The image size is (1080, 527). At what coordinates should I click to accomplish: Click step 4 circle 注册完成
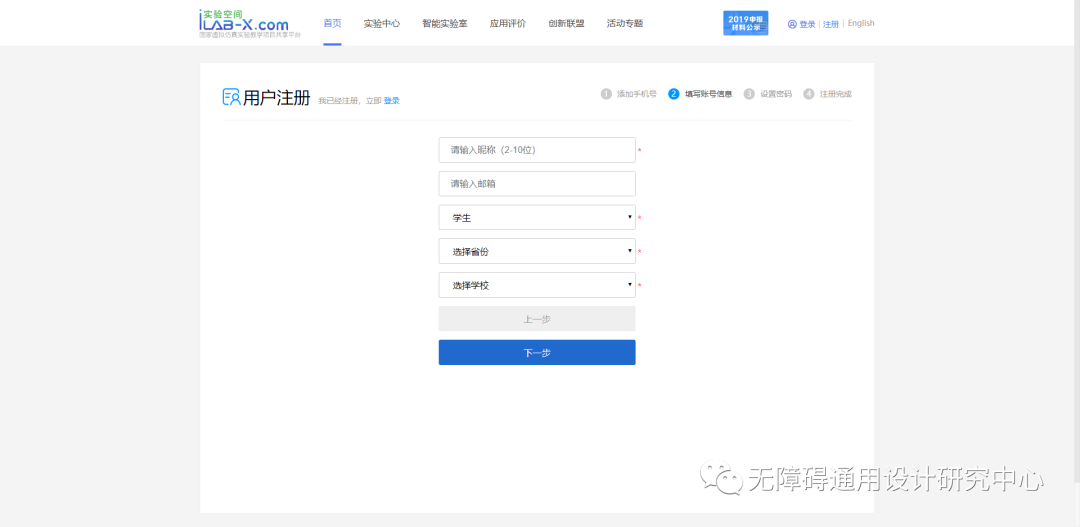(x=809, y=94)
